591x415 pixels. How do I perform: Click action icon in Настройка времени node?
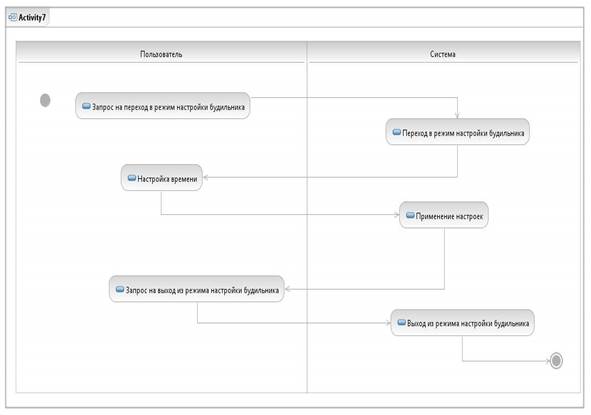point(132,178)
